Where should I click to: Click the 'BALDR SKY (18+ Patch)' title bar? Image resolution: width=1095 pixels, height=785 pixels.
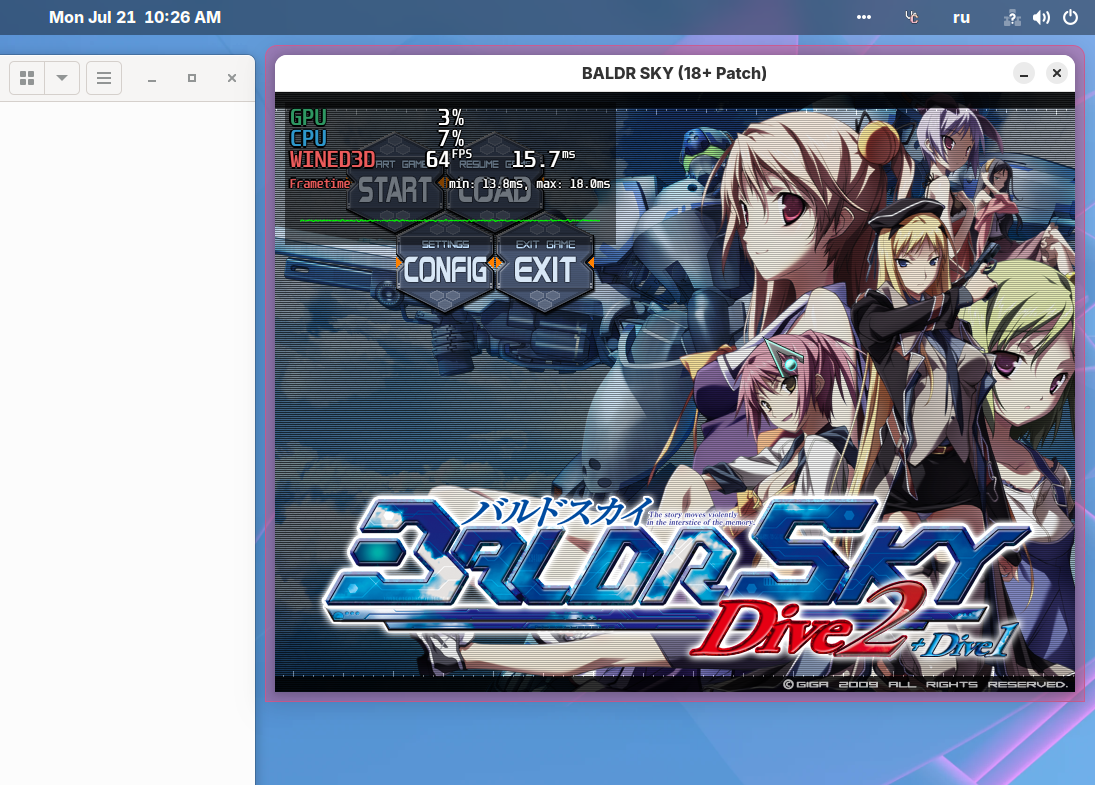(x=674, y=73)
